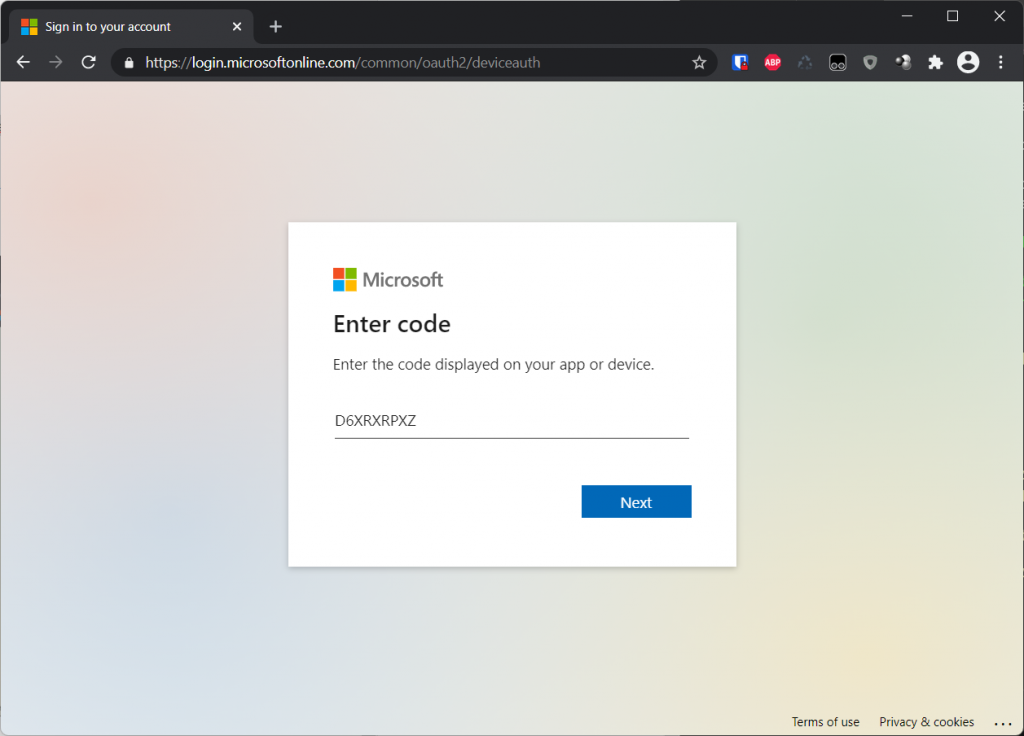Screen dimensions: 1024x736
Task: Open a new browser tab
Action: pyautogui.click(x=276, y=27)
